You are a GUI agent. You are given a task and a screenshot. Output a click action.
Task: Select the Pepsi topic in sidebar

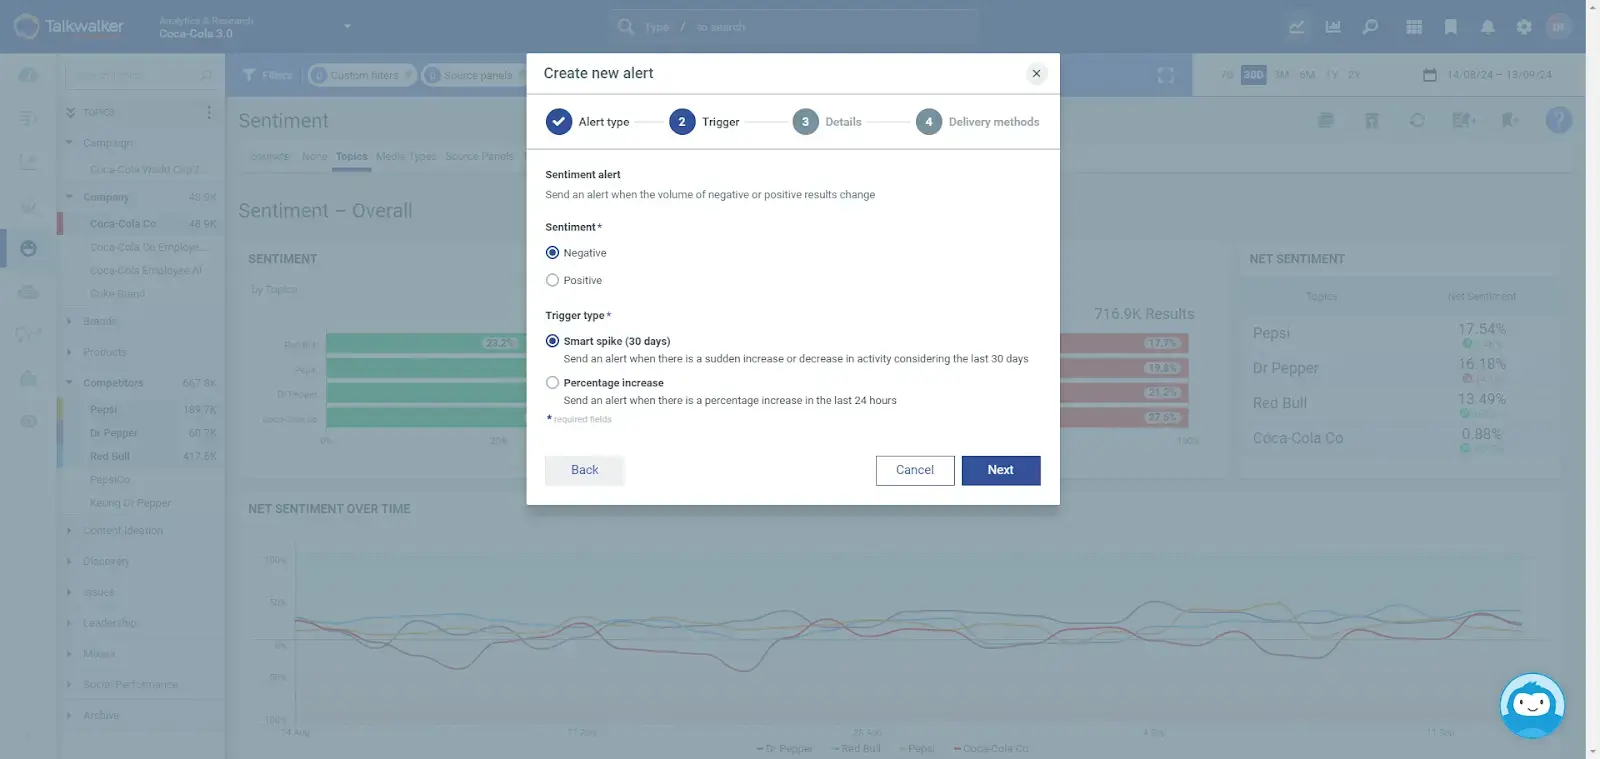click(140, 410)
